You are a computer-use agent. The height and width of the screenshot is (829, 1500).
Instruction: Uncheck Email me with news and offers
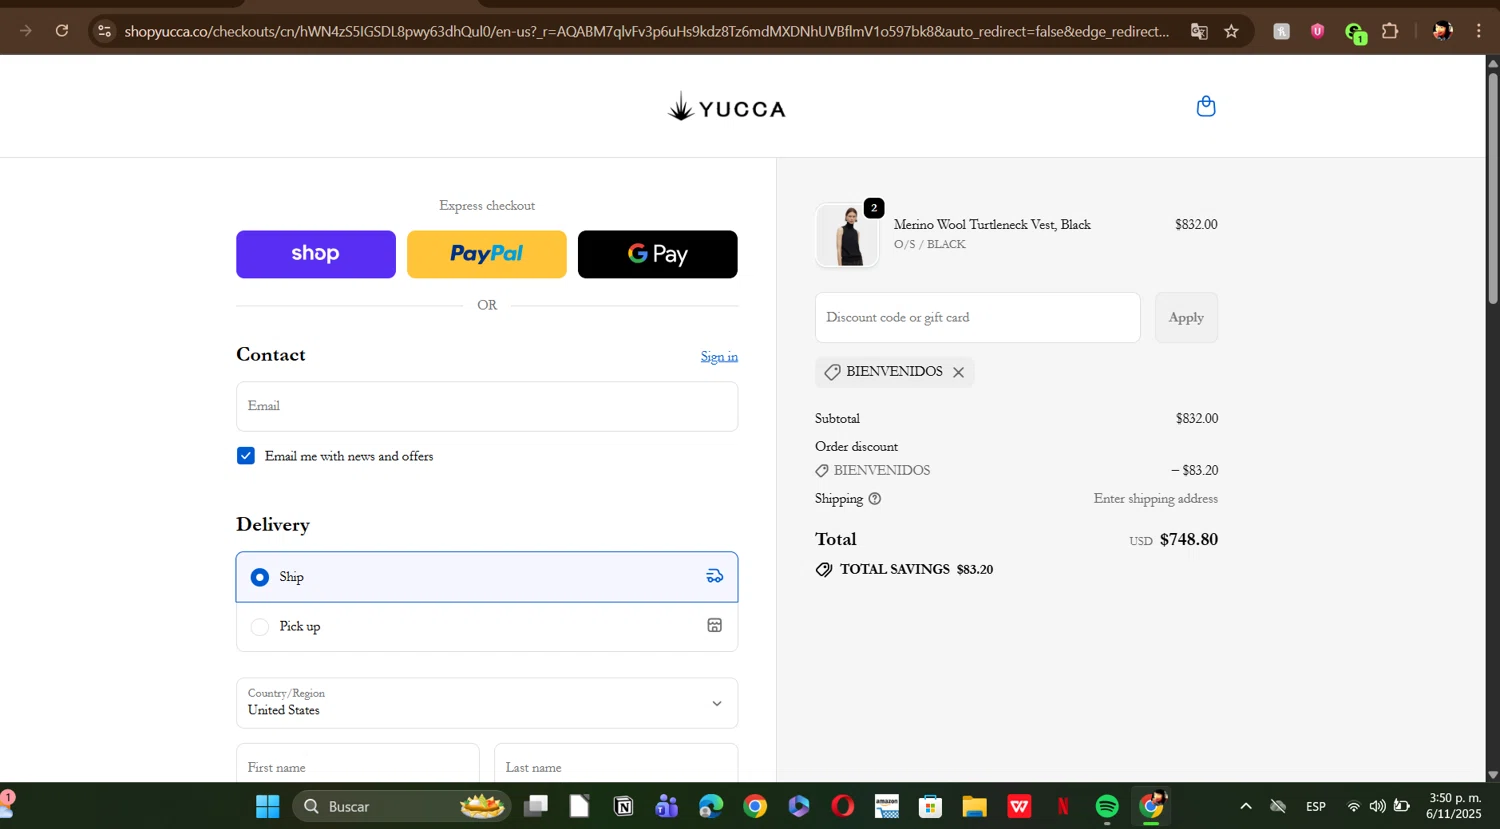(x=246, y=456)
